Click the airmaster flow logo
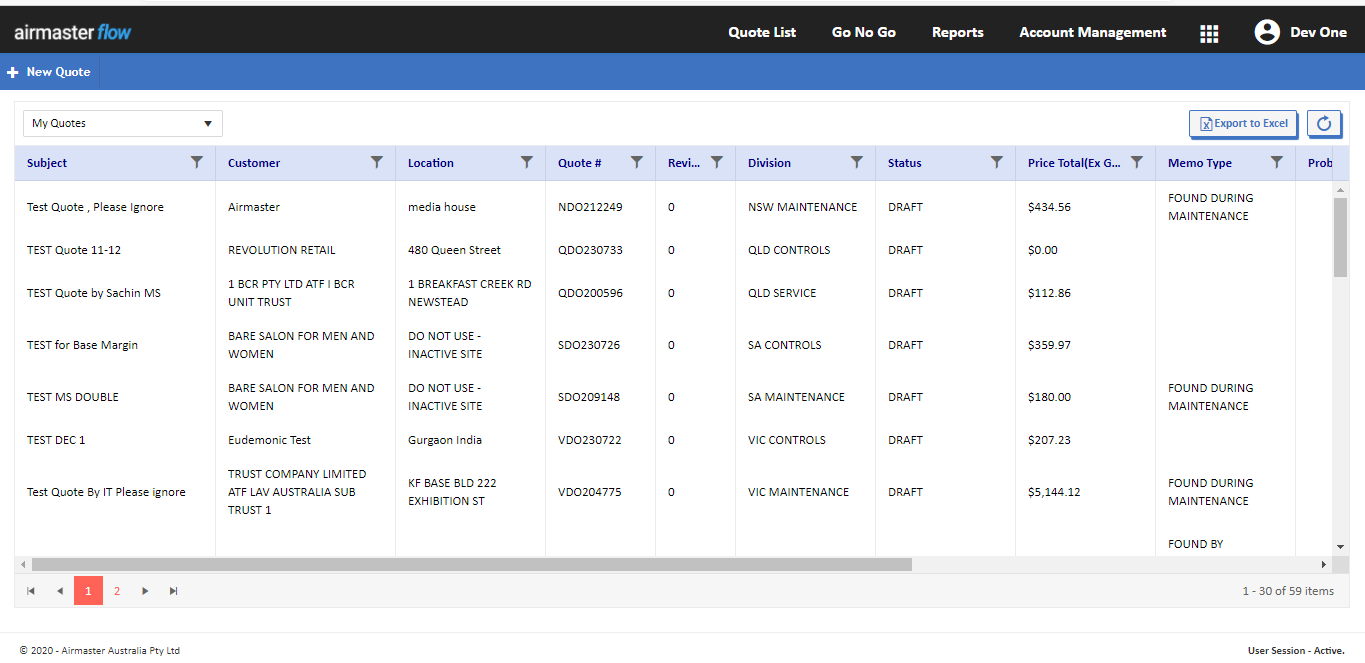The width and height of the screenshot is (1365, 663). (x=73, y=32)
